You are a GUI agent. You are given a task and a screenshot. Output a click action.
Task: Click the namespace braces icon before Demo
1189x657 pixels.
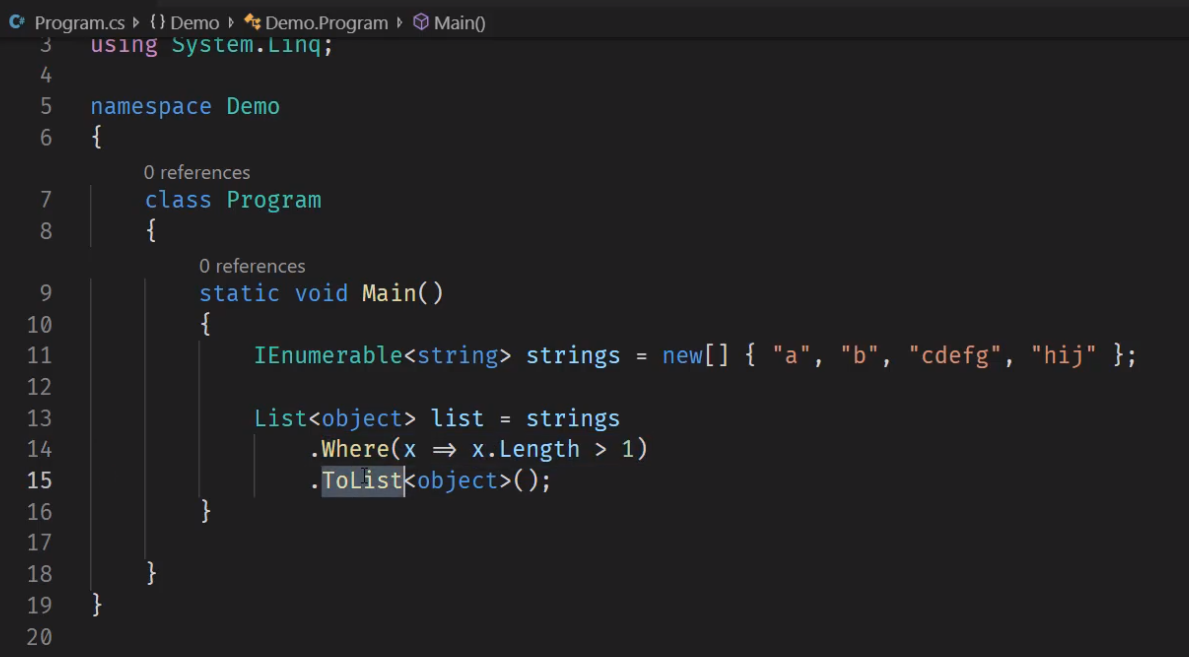[157, 22]
